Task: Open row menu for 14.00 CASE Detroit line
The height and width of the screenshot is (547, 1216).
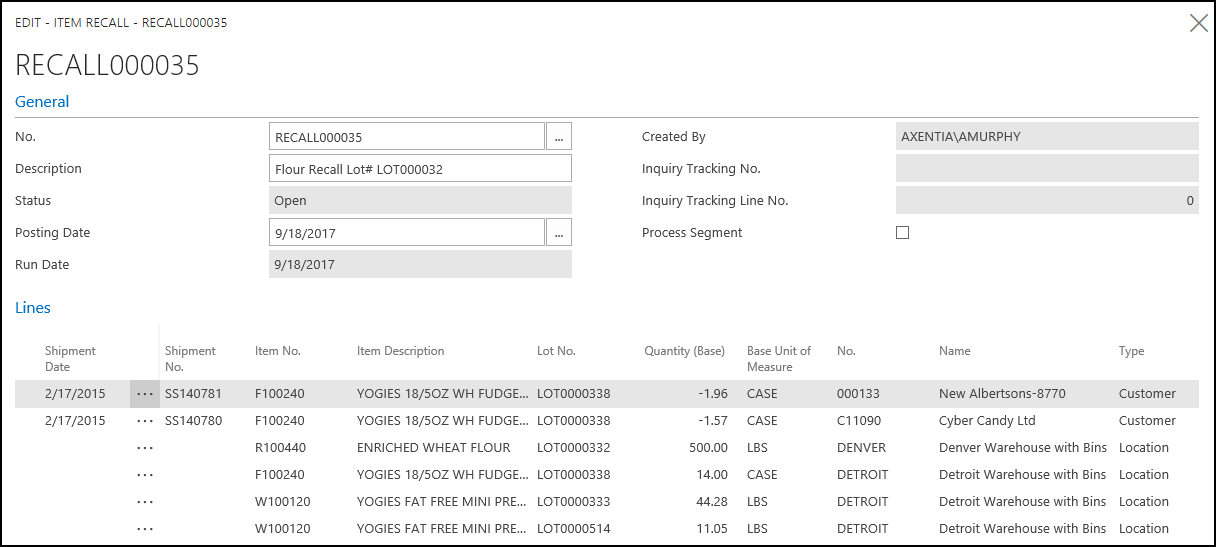Action: (x=145, y=475)
